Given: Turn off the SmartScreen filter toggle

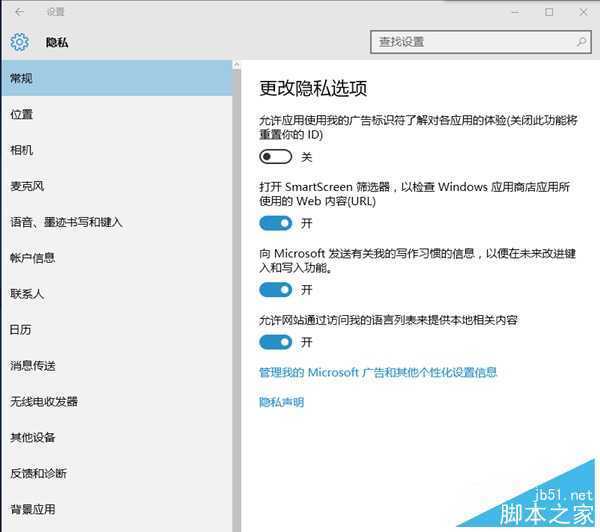Looking at the screenshot, I should tap(276, 223).
